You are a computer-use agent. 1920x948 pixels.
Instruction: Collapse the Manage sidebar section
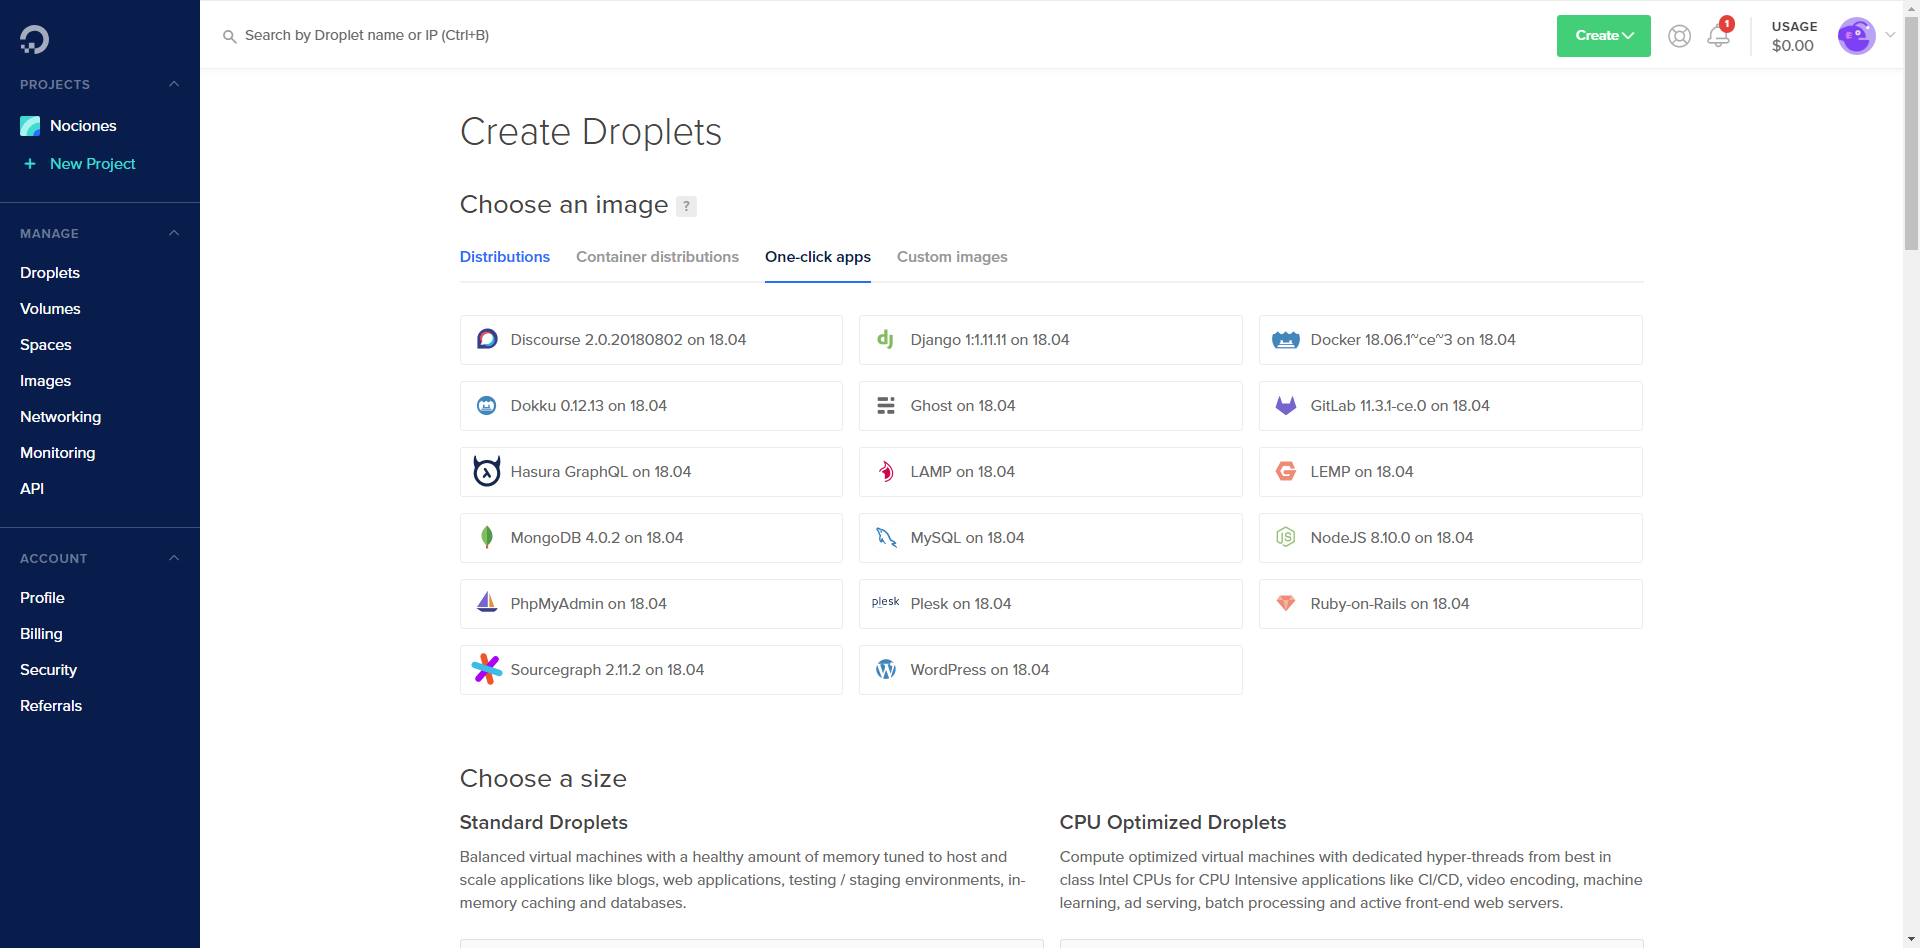click(174, 234)
